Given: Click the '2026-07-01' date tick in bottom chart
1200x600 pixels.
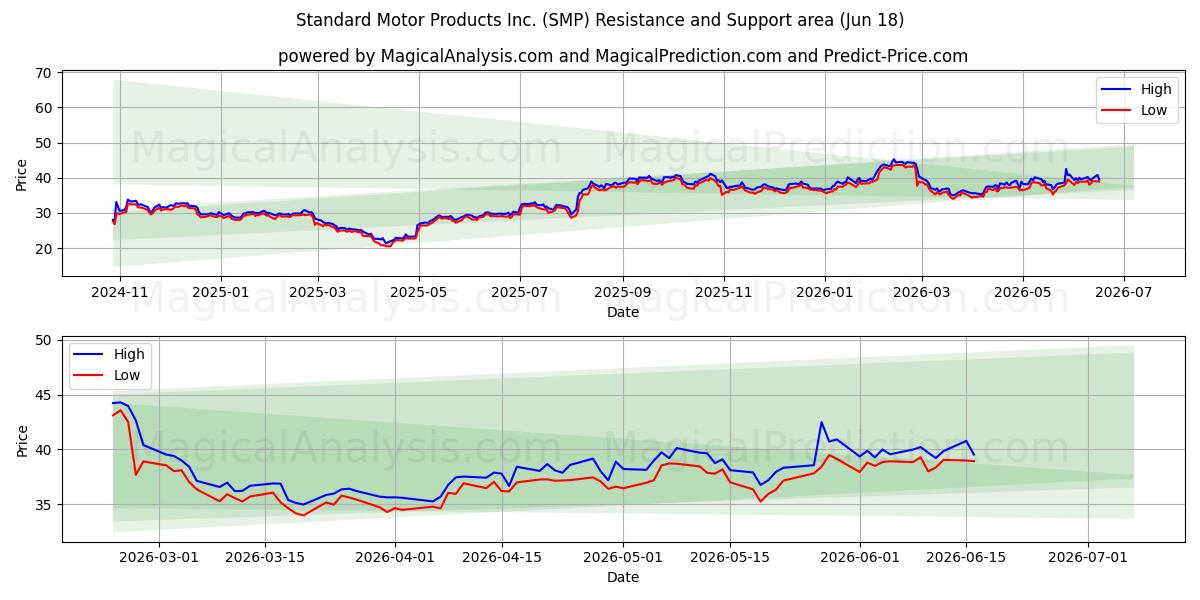Looking at the screenshot, I should [x=1088, y=557].
